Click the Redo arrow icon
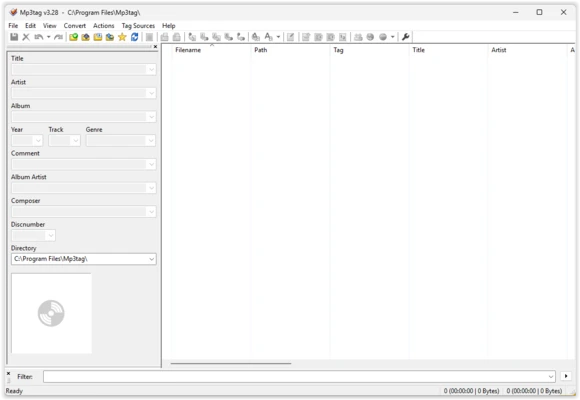 point(58,37)
